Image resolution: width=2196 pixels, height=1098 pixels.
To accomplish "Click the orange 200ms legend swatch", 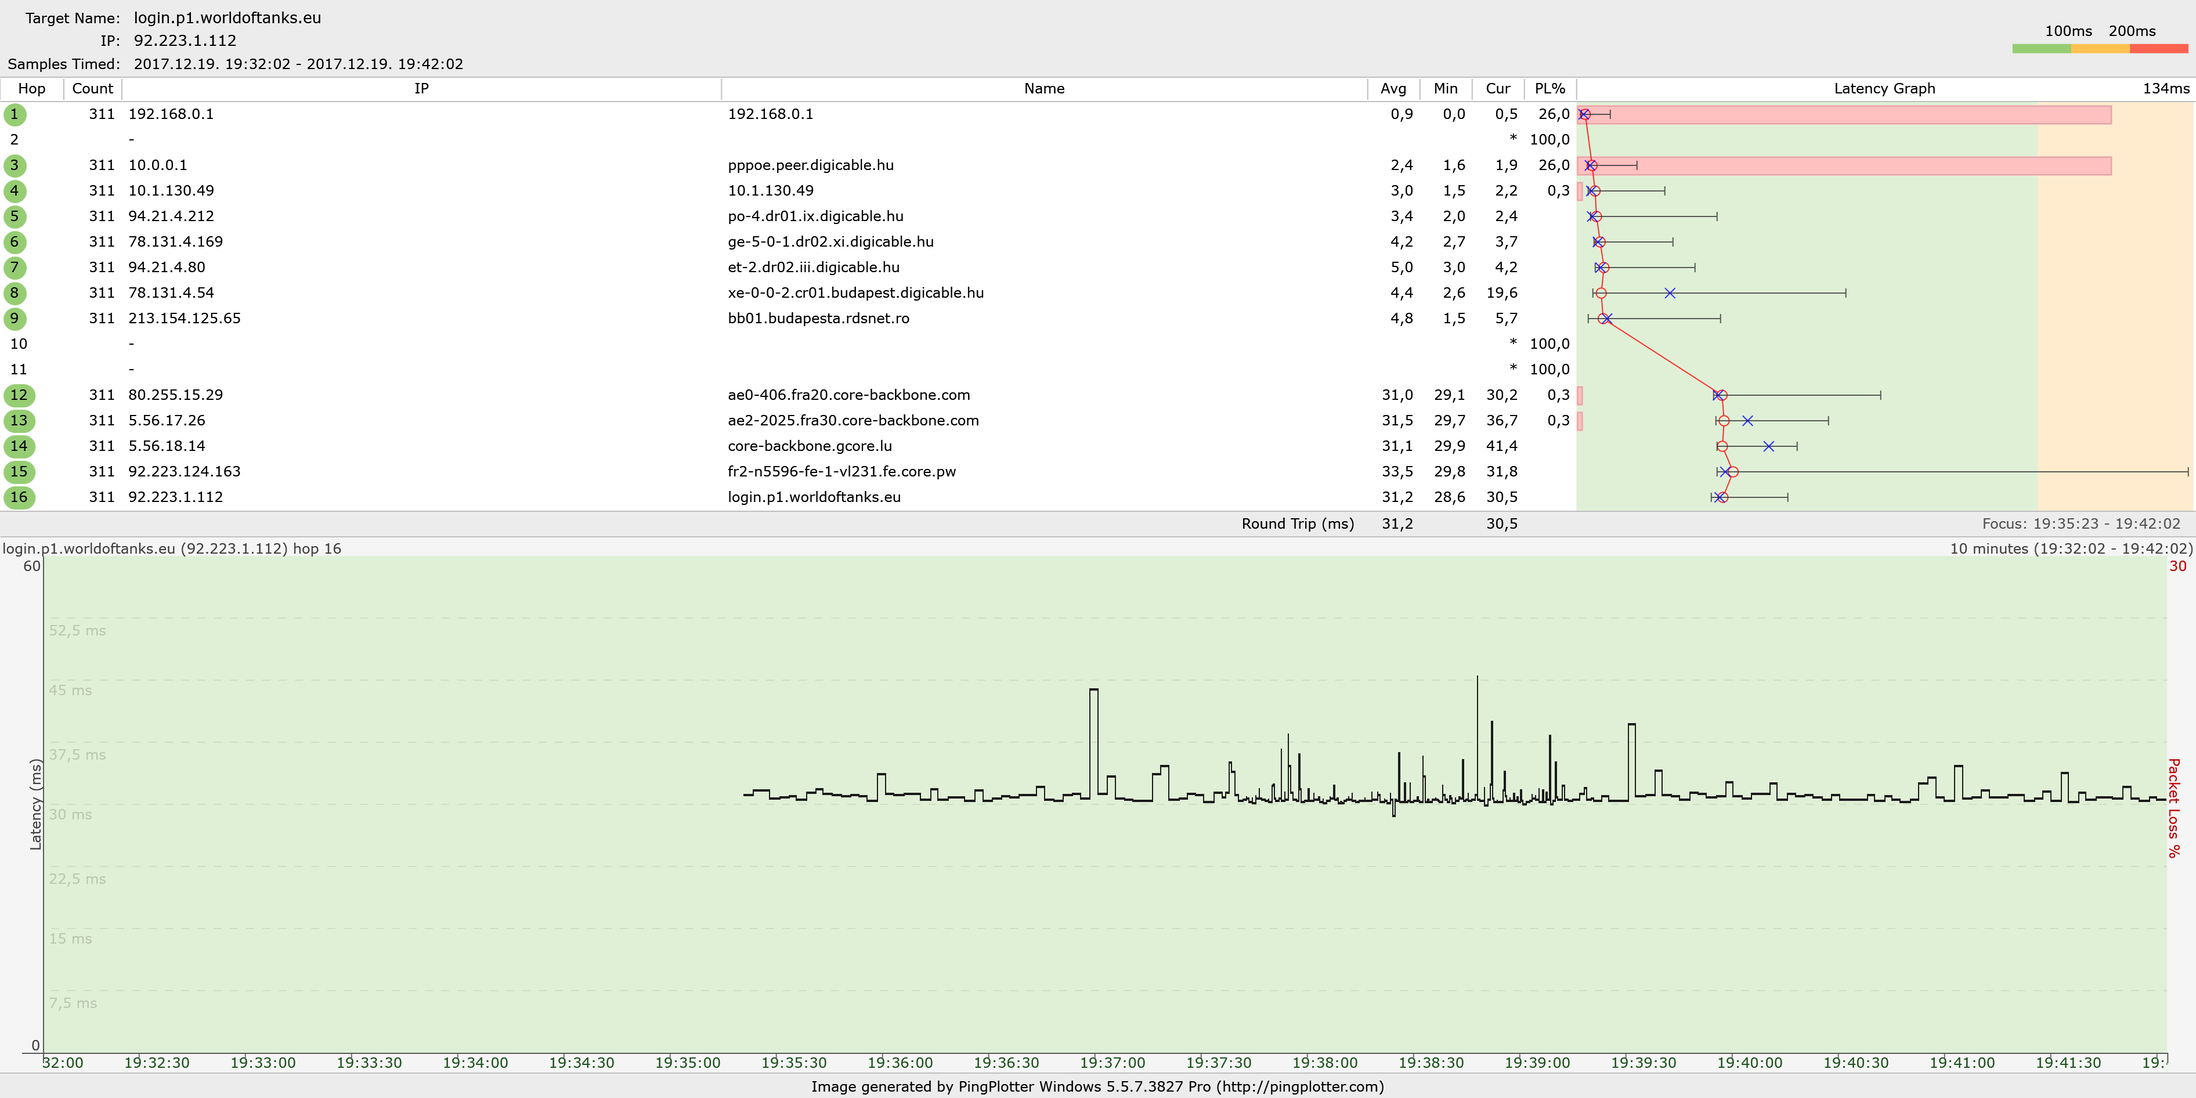I will (x=2100, y=49).
